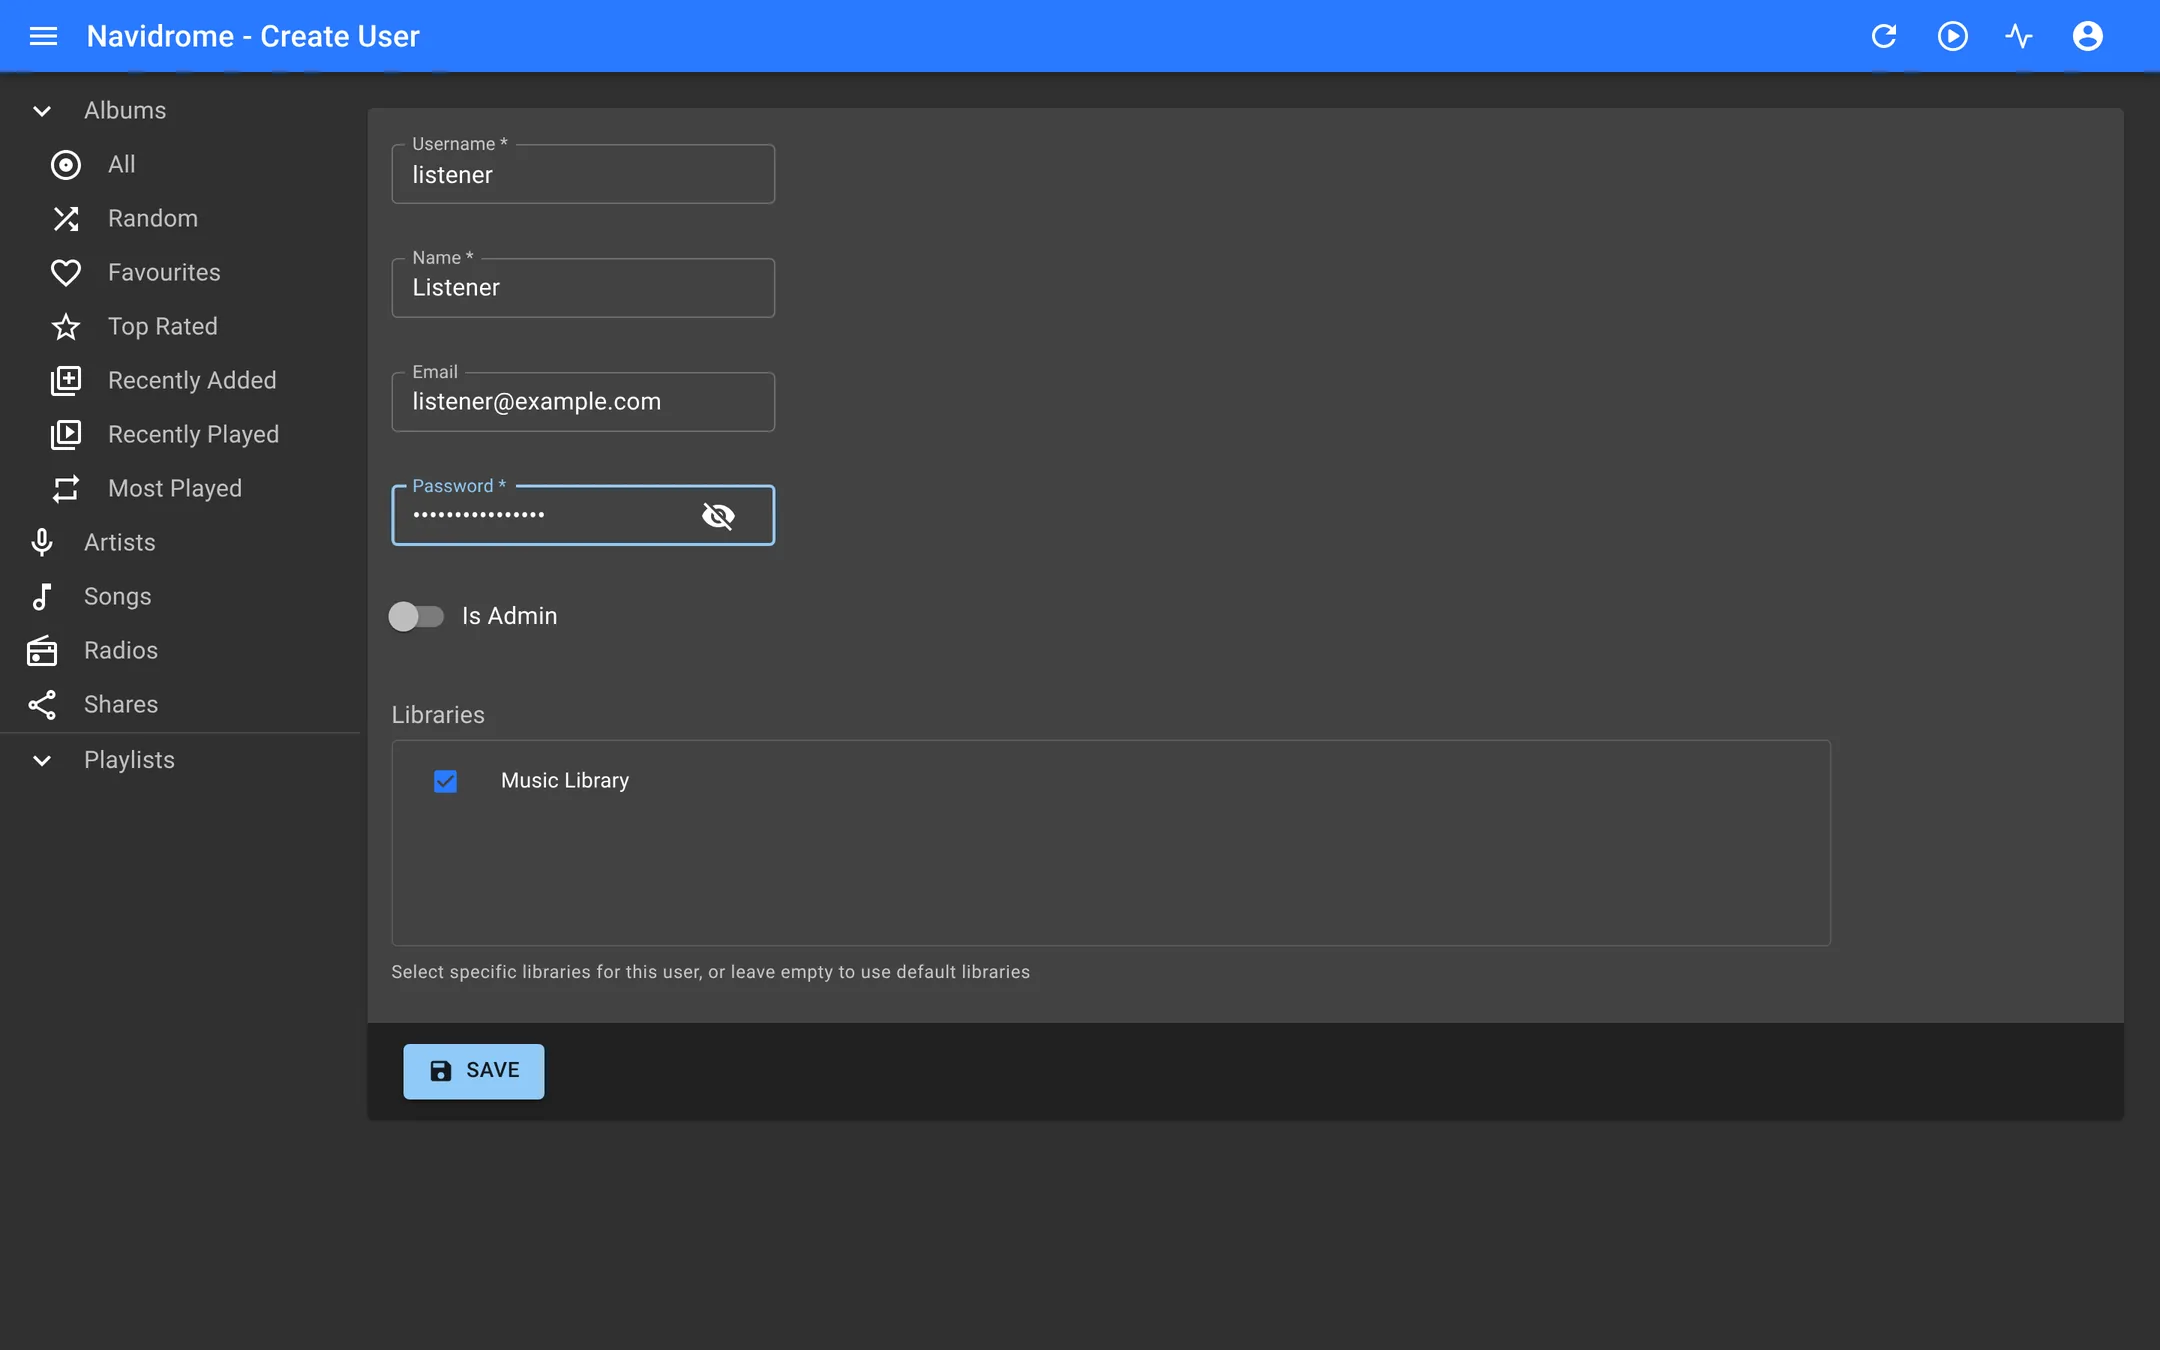Collapse the Albums section chevron
Screen dimensions: 2160x1350
42,111
